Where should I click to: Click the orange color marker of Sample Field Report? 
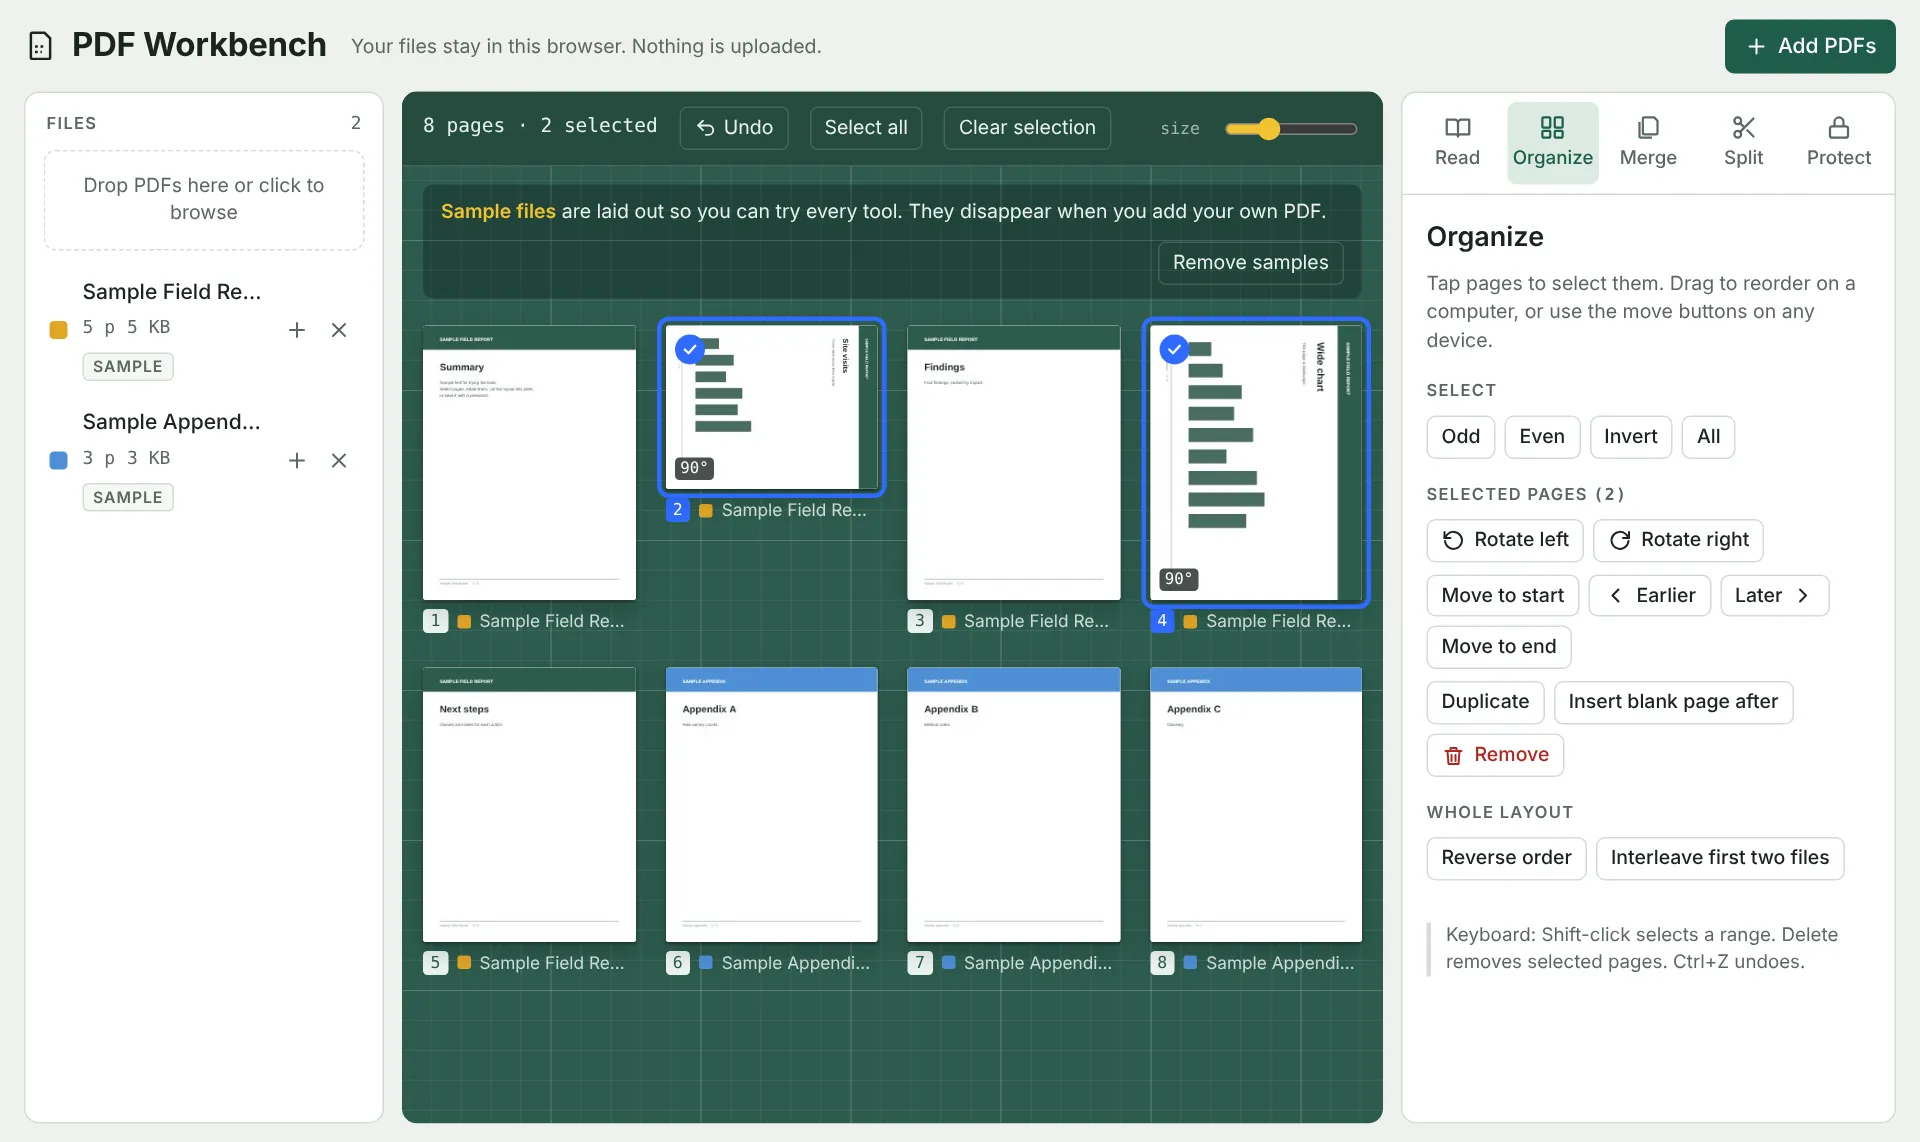pyautogui.click(x=58, y=330)
